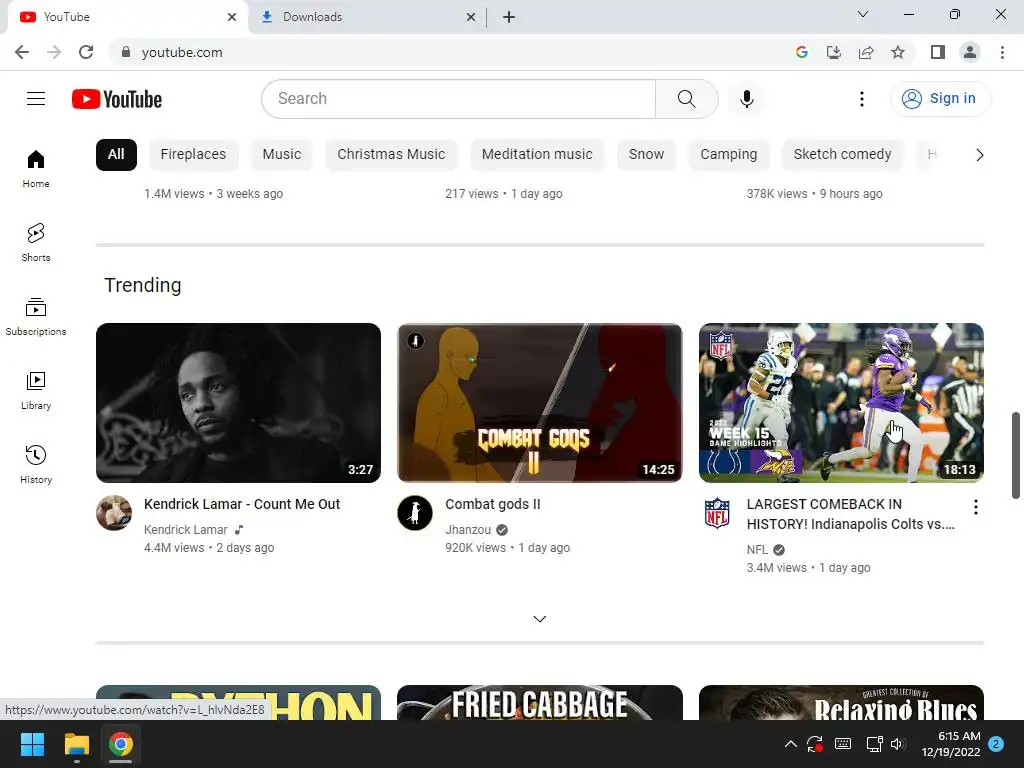Open Shorts from sidebar
The image size is (1024, 768).
pyautogui.click(x=36, y=242)
